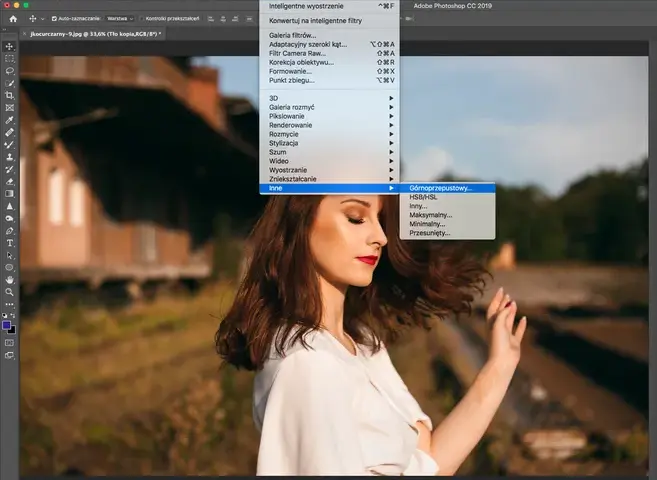
Task: Open Move tool preset picker arrow
Action: [42, 19]
